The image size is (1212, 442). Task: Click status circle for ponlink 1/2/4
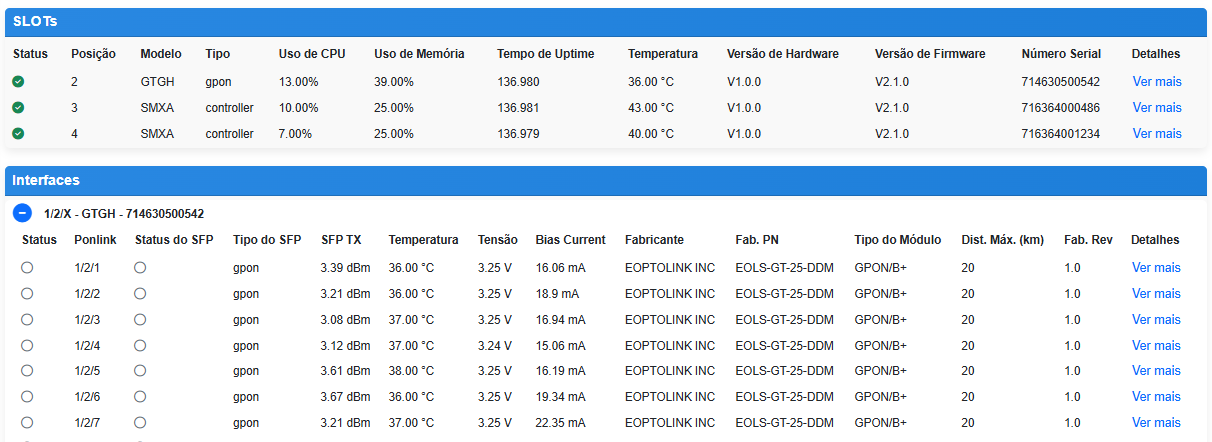click(27, 345)
